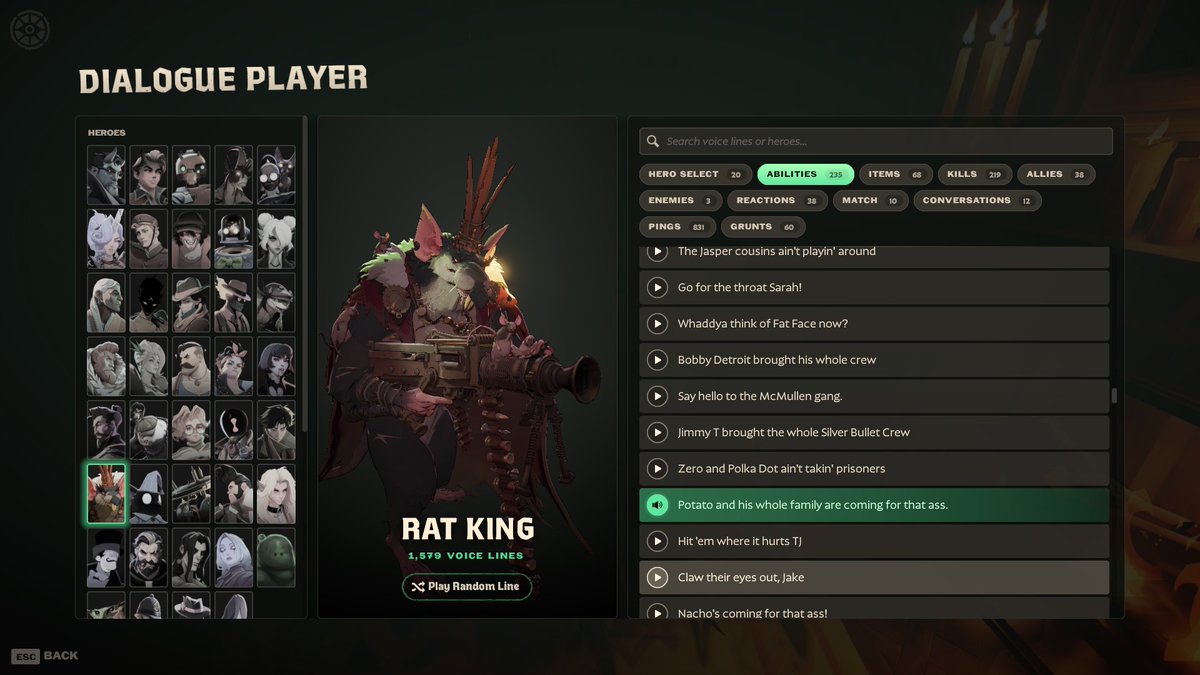Click the '1,579 Voice Lines' label
This screenshot has width=1200, height=675.
coord(466,556)
